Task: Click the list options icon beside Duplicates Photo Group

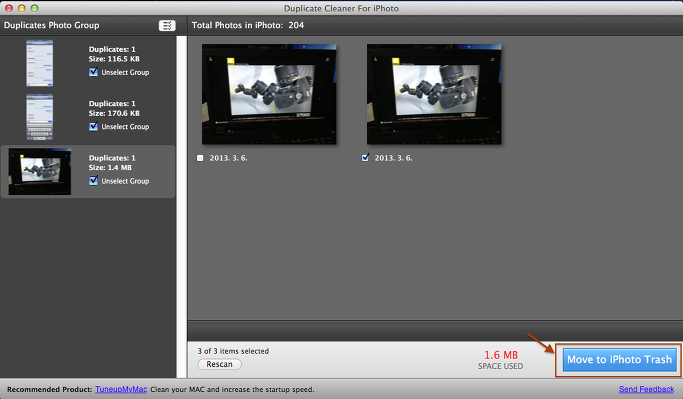Action: coord(167,25)
